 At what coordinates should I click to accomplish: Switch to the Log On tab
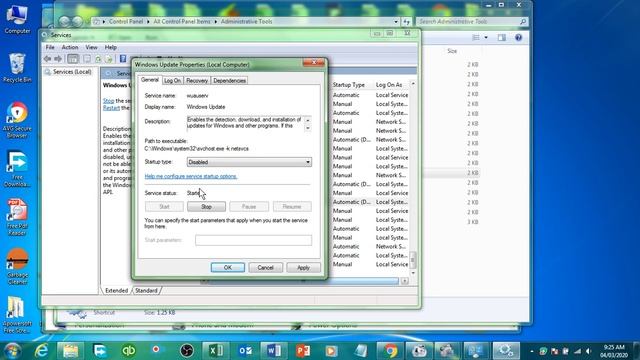(172, 81)
